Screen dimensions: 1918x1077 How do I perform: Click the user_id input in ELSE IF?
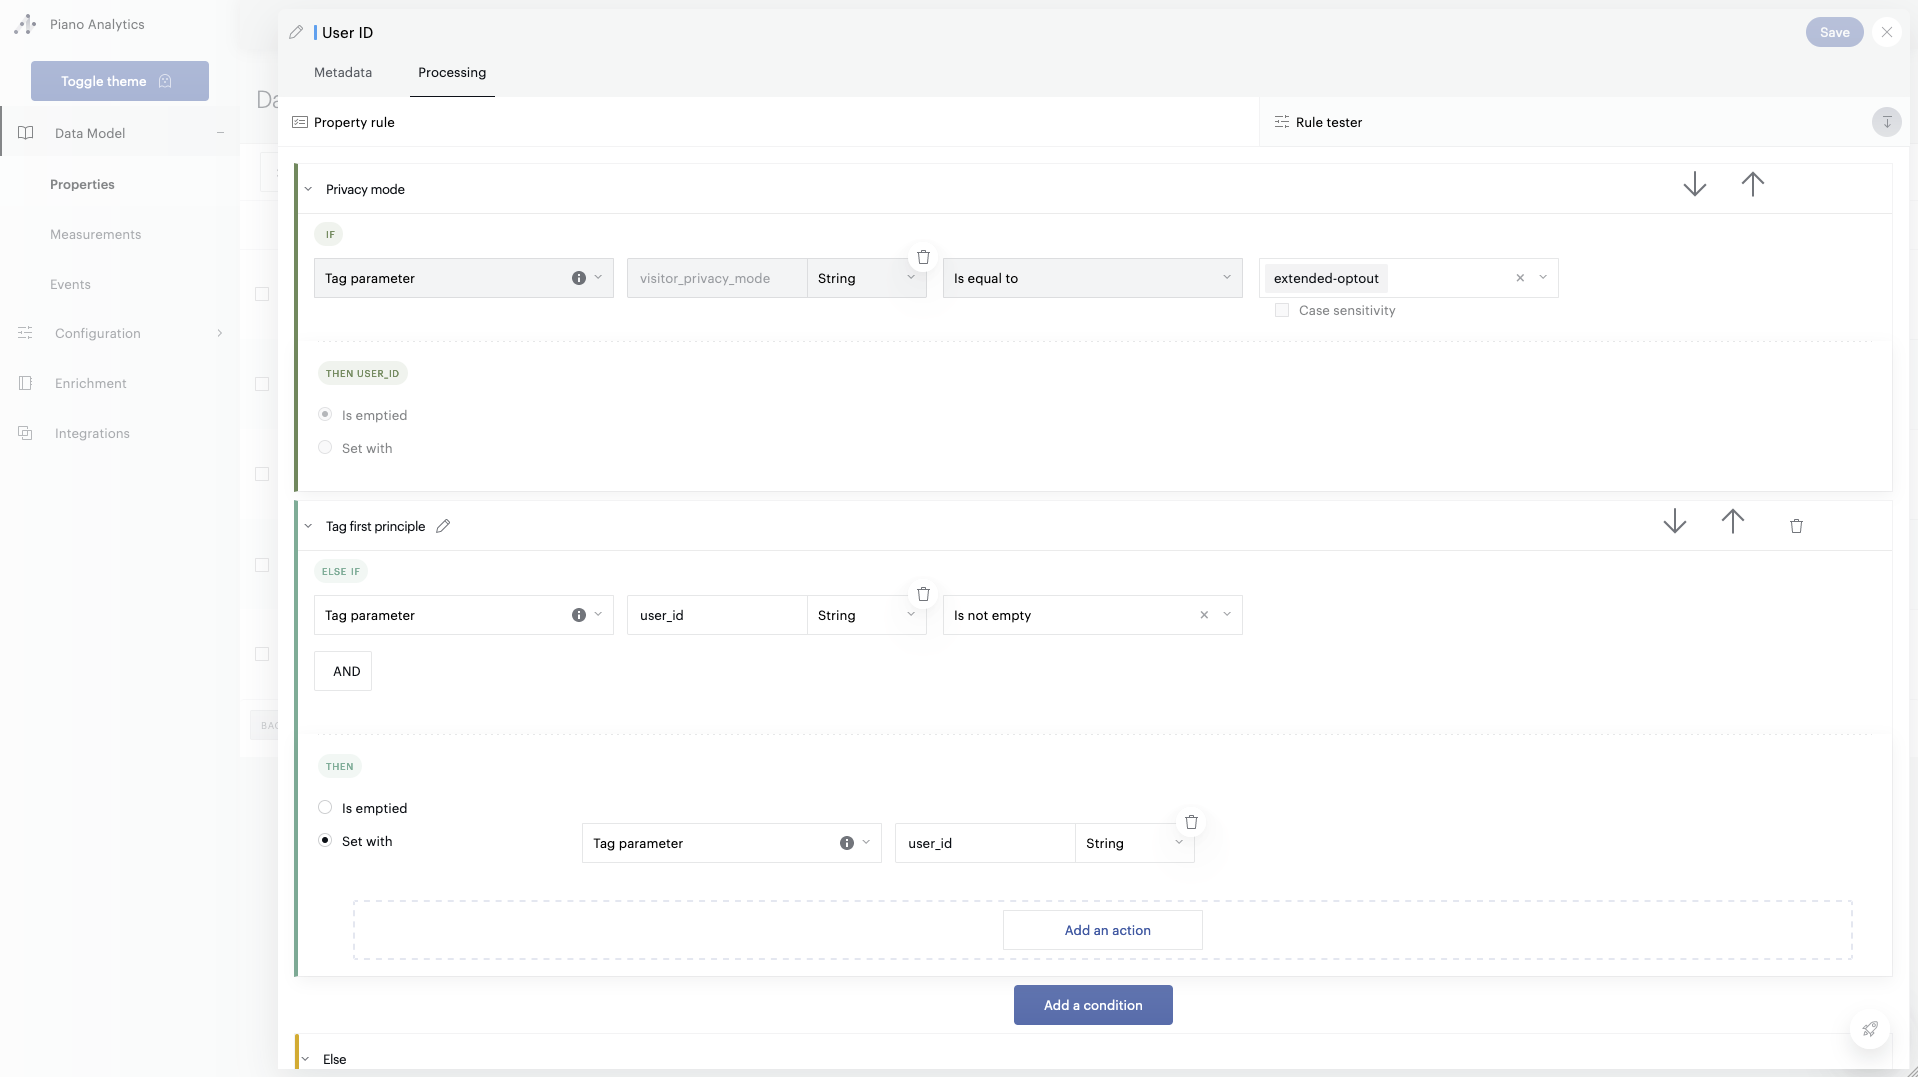pyautogui.click(x=716, y=615)
